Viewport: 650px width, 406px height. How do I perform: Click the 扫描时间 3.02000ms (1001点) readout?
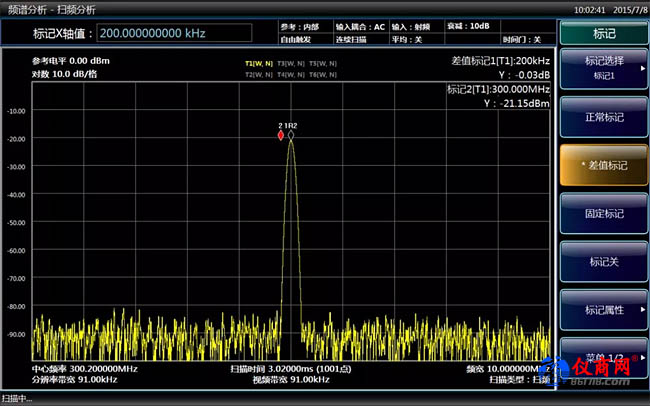point(291,369)
